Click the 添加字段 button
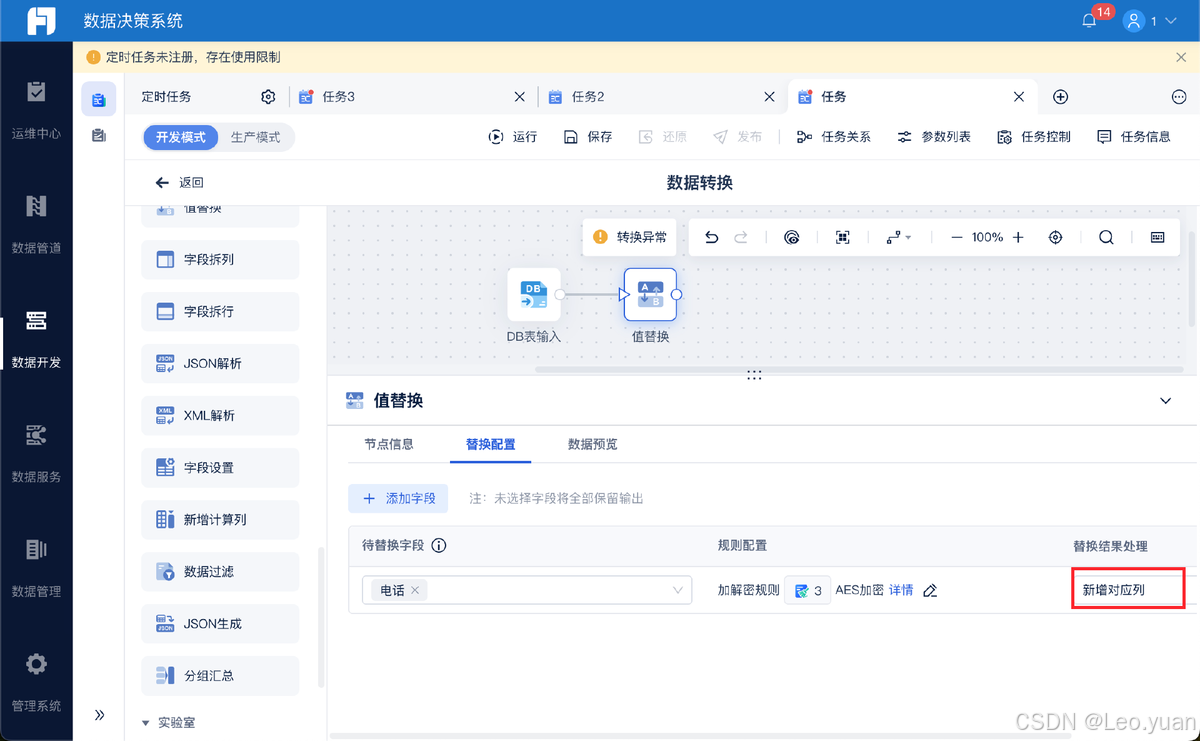This screenshot has height=741, width=1200. (398, 498)
